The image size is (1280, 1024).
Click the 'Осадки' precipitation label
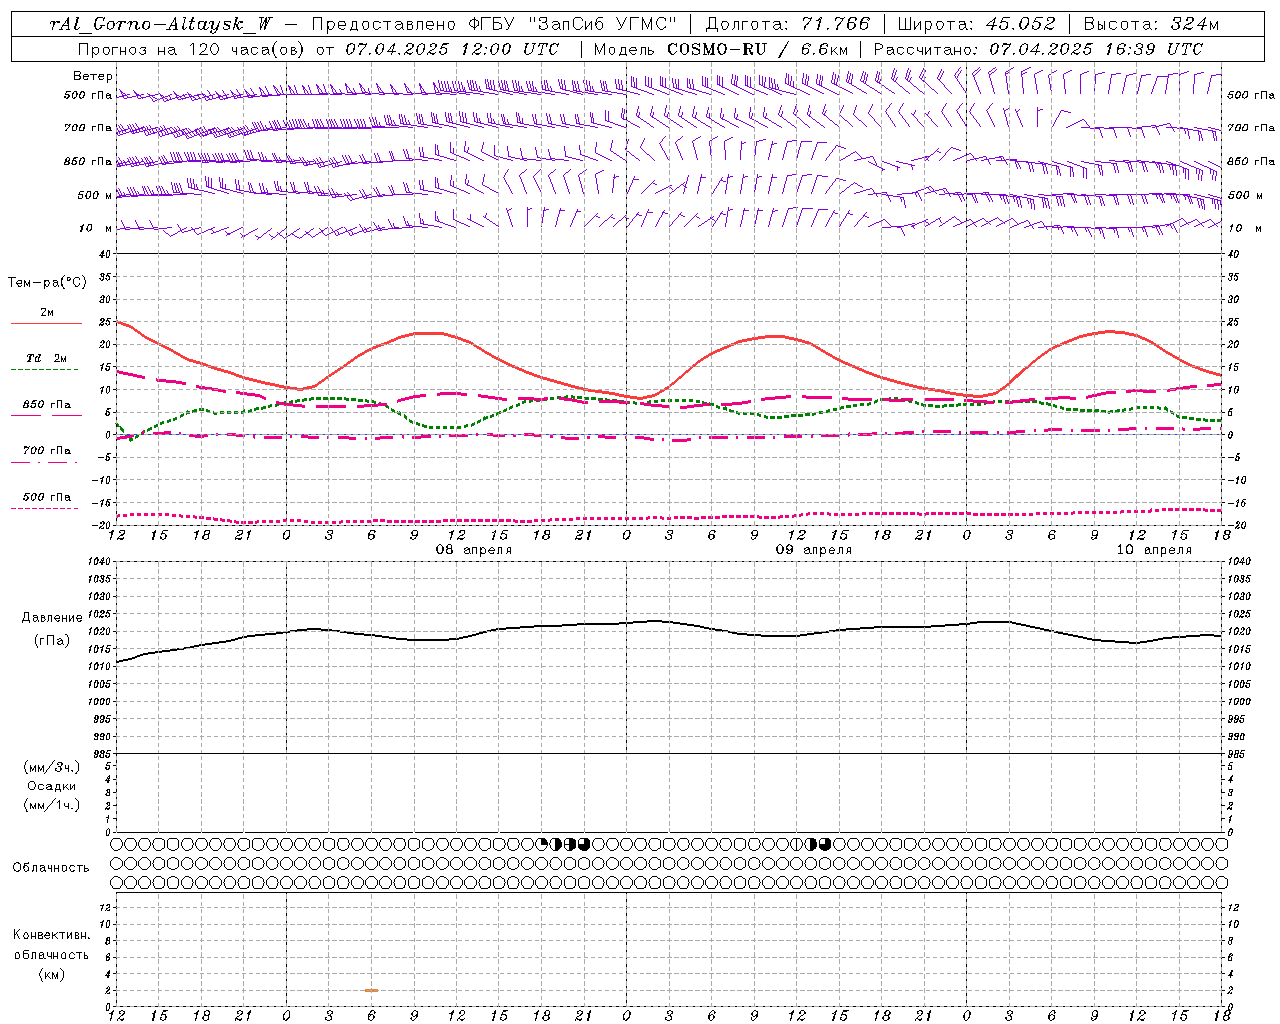coord(52,786)
